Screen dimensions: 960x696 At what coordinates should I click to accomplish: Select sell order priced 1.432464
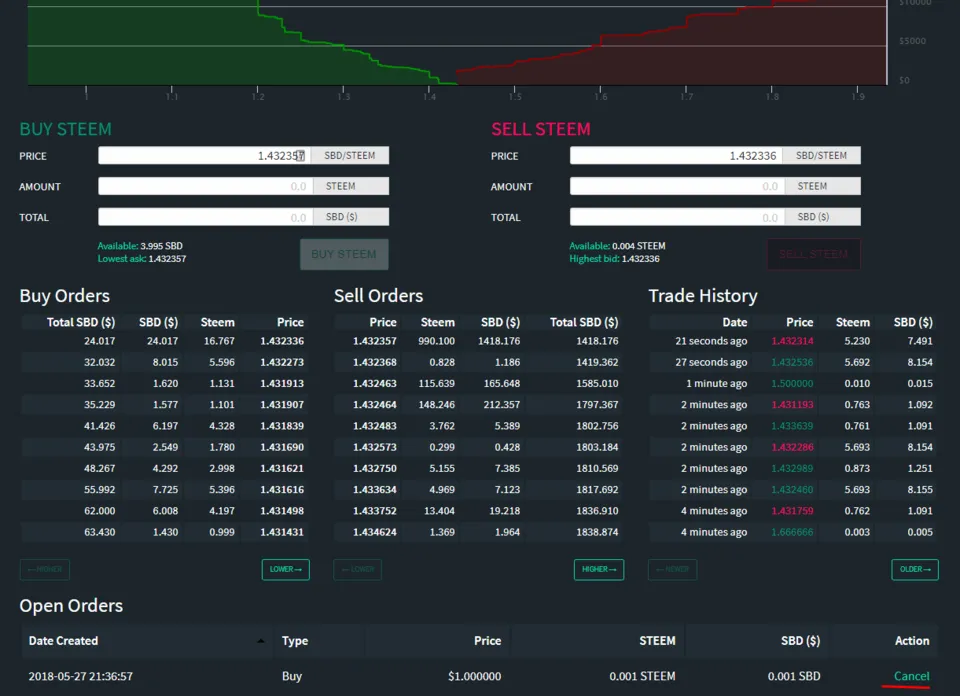click(479, 405)
